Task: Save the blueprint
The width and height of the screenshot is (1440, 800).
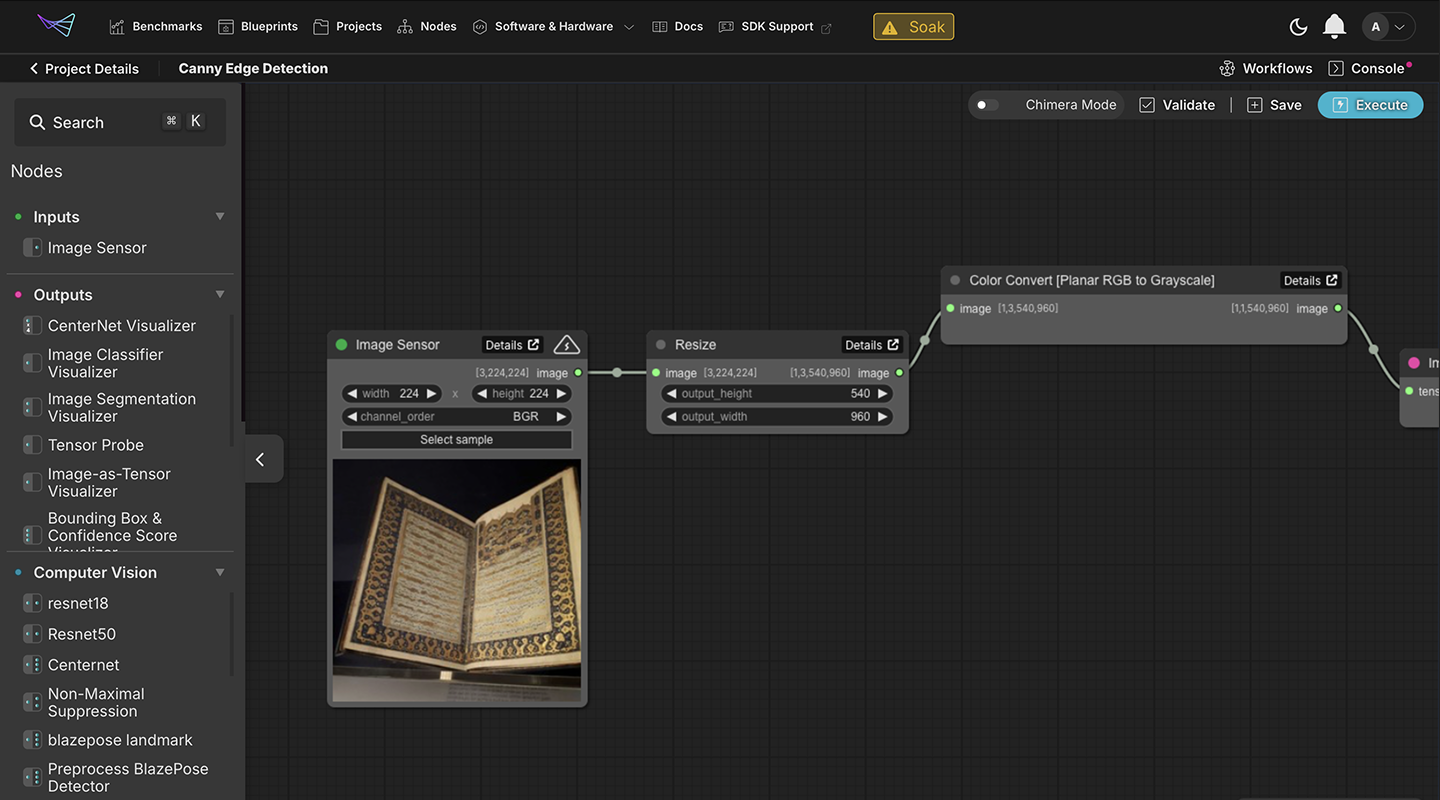Action: pyautogui.click(x=1274, y=105)
